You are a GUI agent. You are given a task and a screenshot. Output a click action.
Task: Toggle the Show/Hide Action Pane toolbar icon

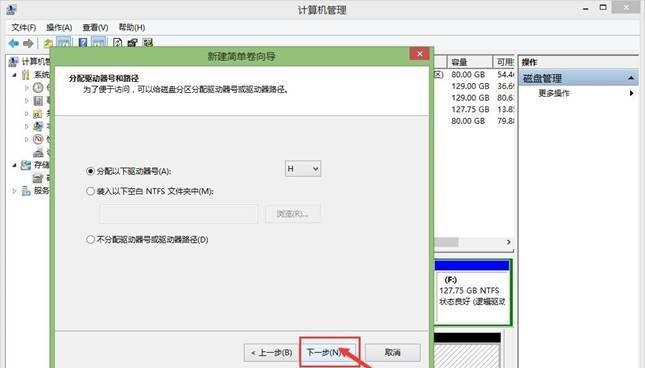pos(99,42)
